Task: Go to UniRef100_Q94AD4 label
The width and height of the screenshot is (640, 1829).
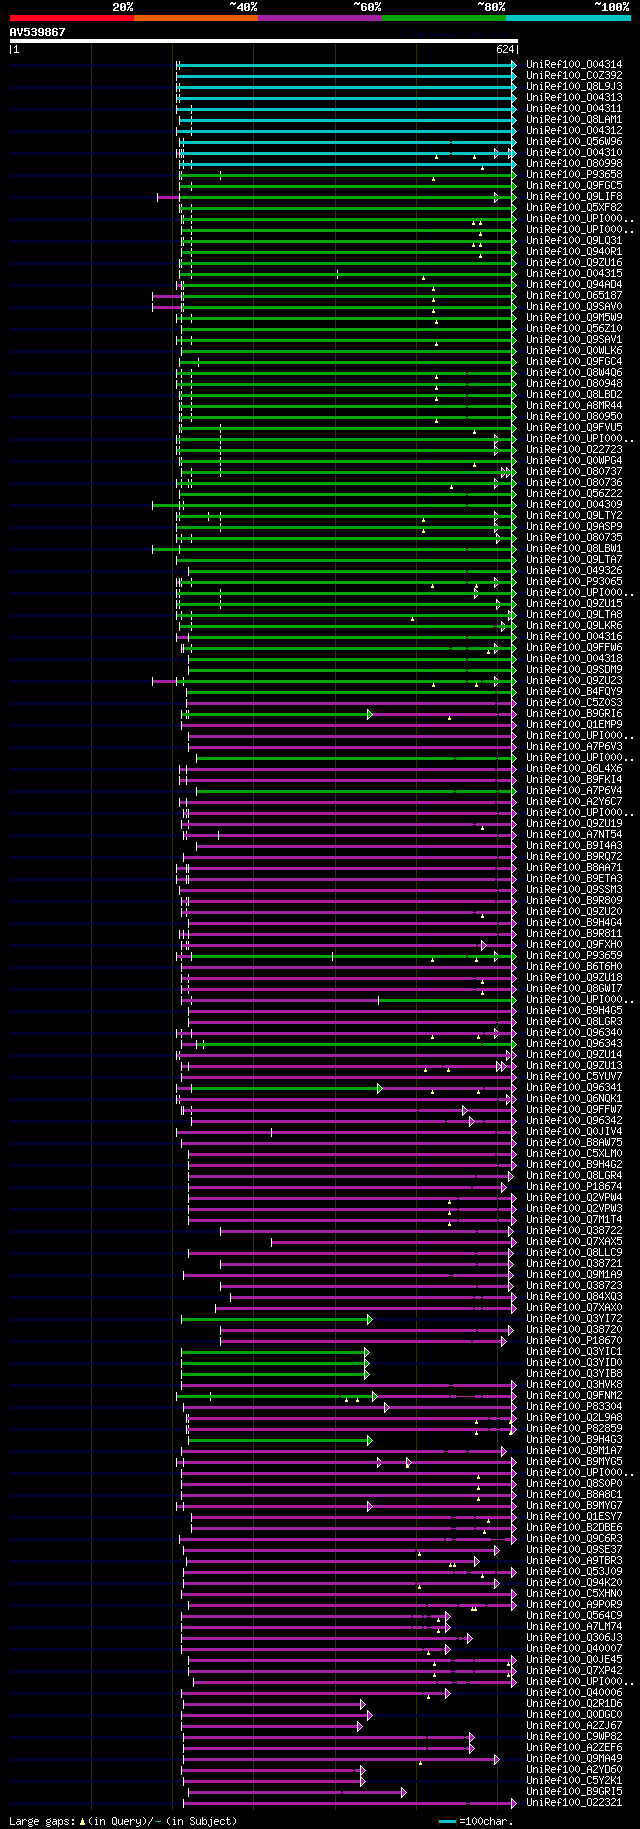Action: pos(574,284)
